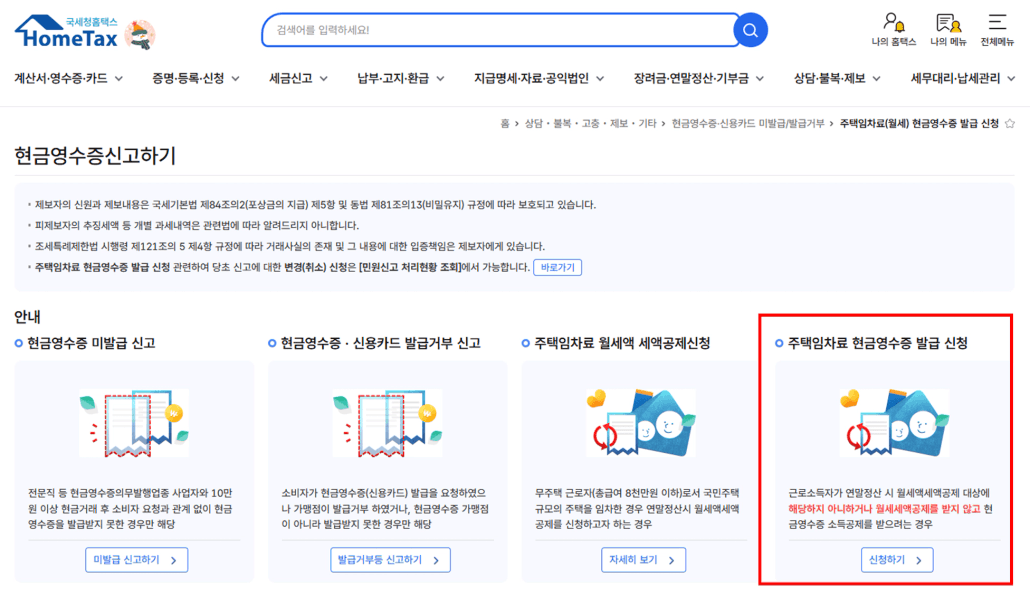This screenshot has width=1030, height=594.
Task: Click the 주택임차료 현금영수증 발급 신청 illustration
Action: 895,423
